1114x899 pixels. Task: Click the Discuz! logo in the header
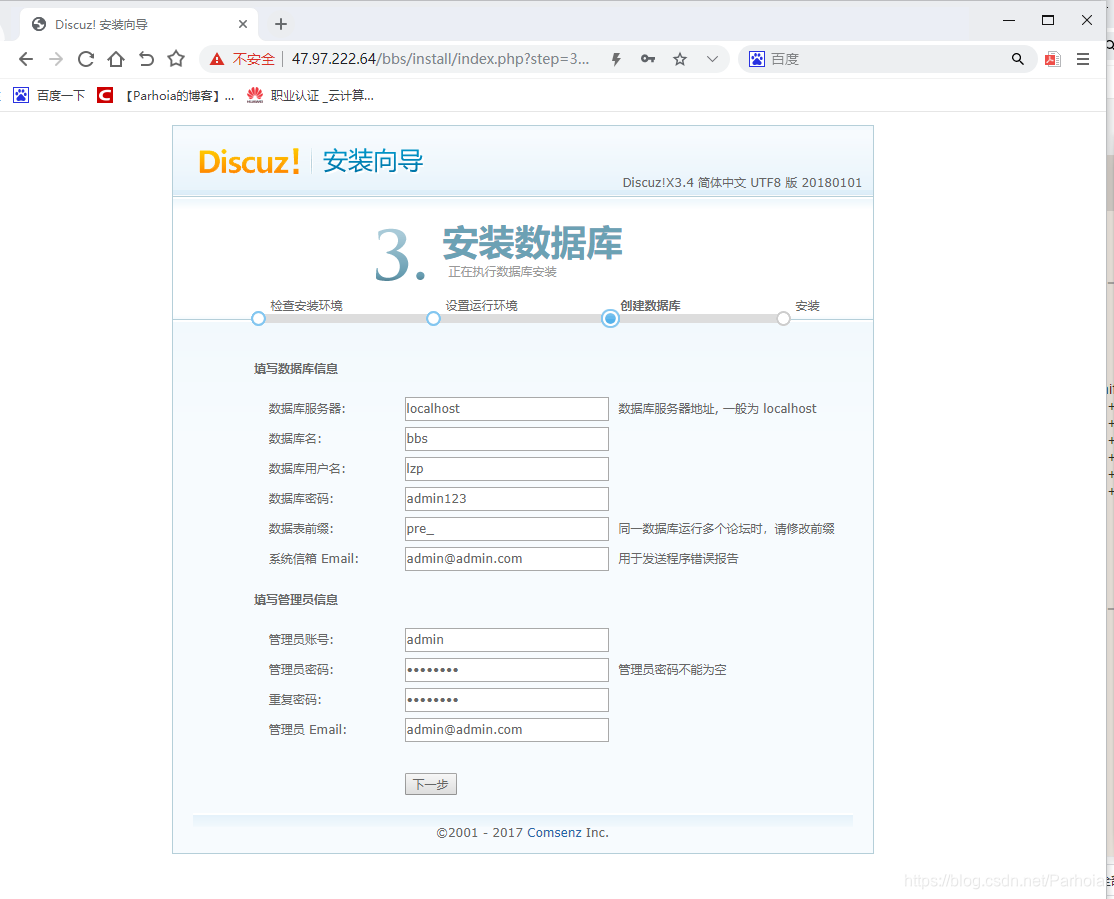(249, 161)
